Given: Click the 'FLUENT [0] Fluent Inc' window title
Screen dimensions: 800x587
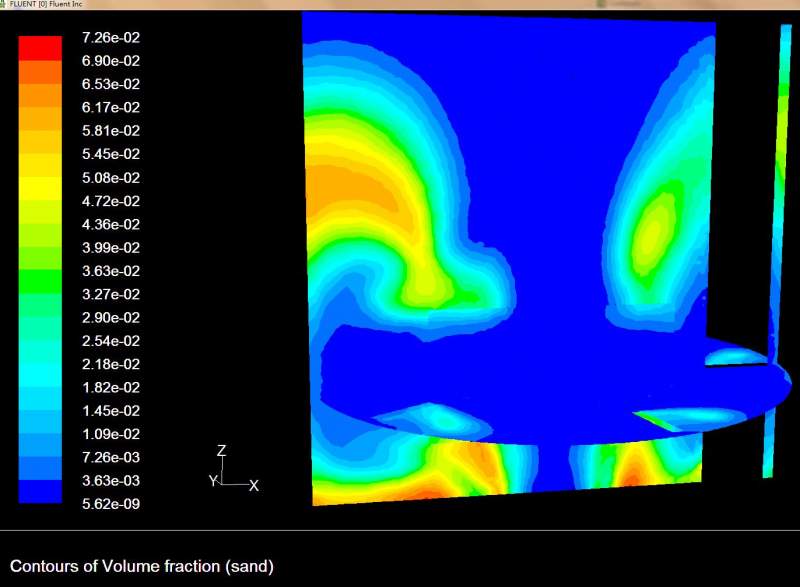Looking at the screenshot, I should click(x=46, y=4).
